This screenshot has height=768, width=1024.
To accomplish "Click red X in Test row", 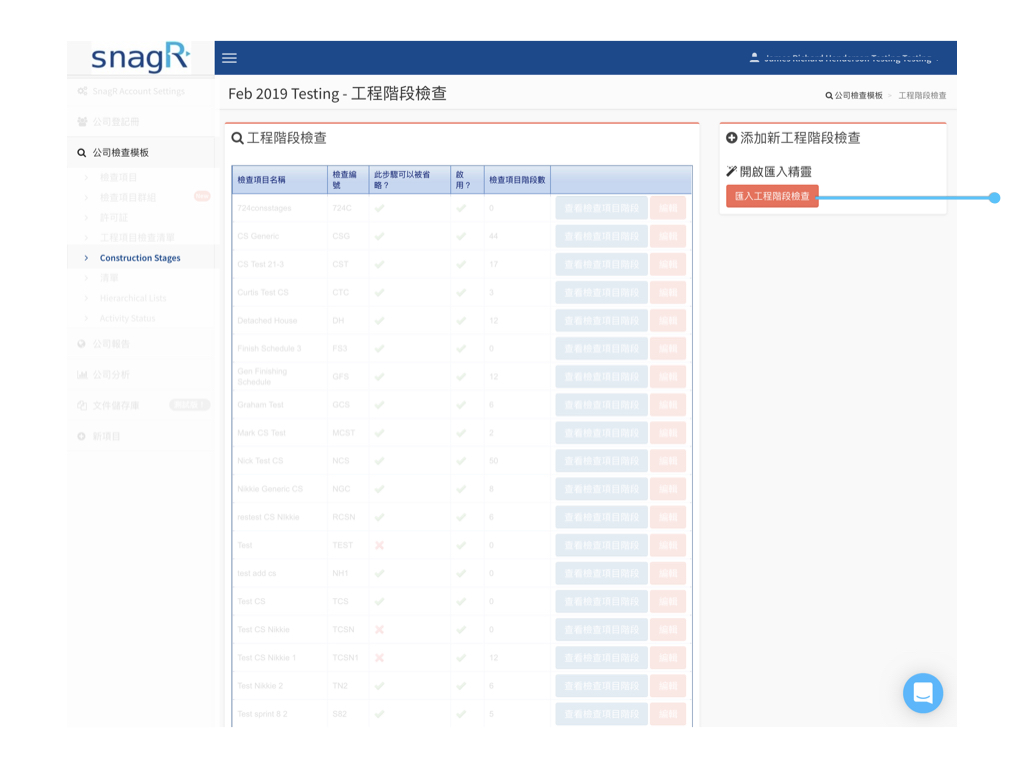I will coord(379,545).
